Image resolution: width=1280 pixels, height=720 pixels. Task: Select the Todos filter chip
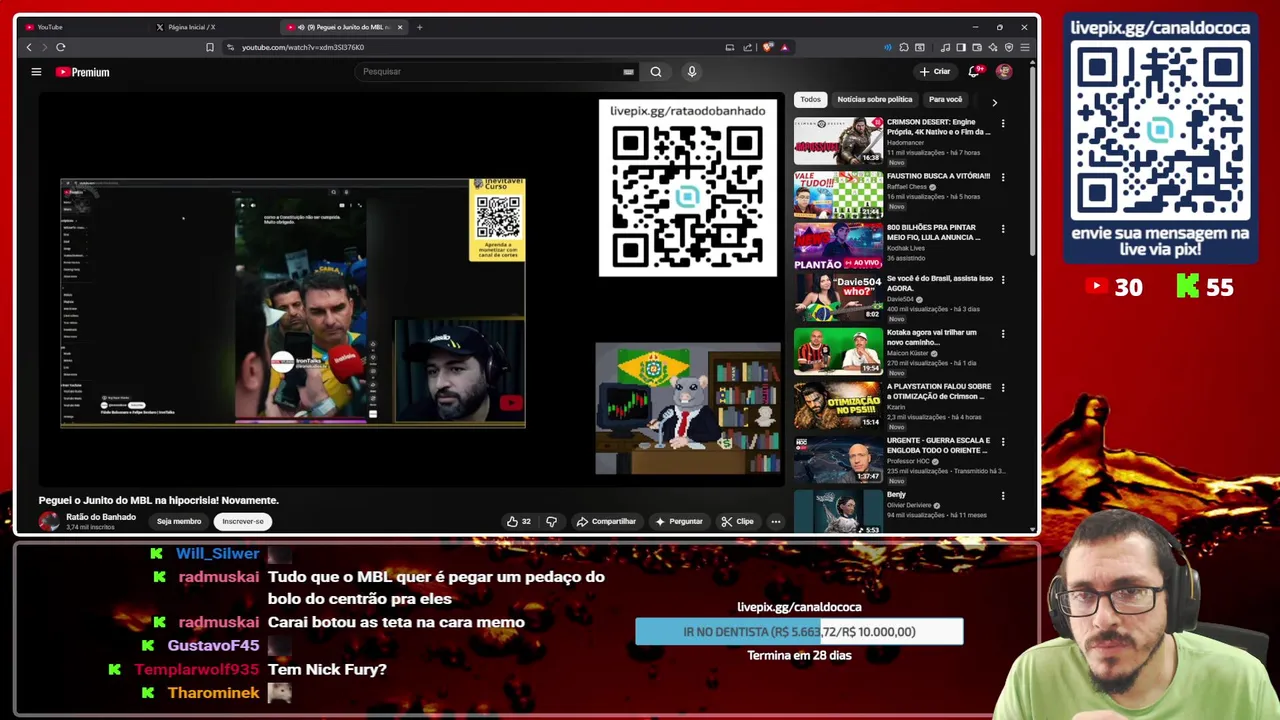click(x=810, y=100)
